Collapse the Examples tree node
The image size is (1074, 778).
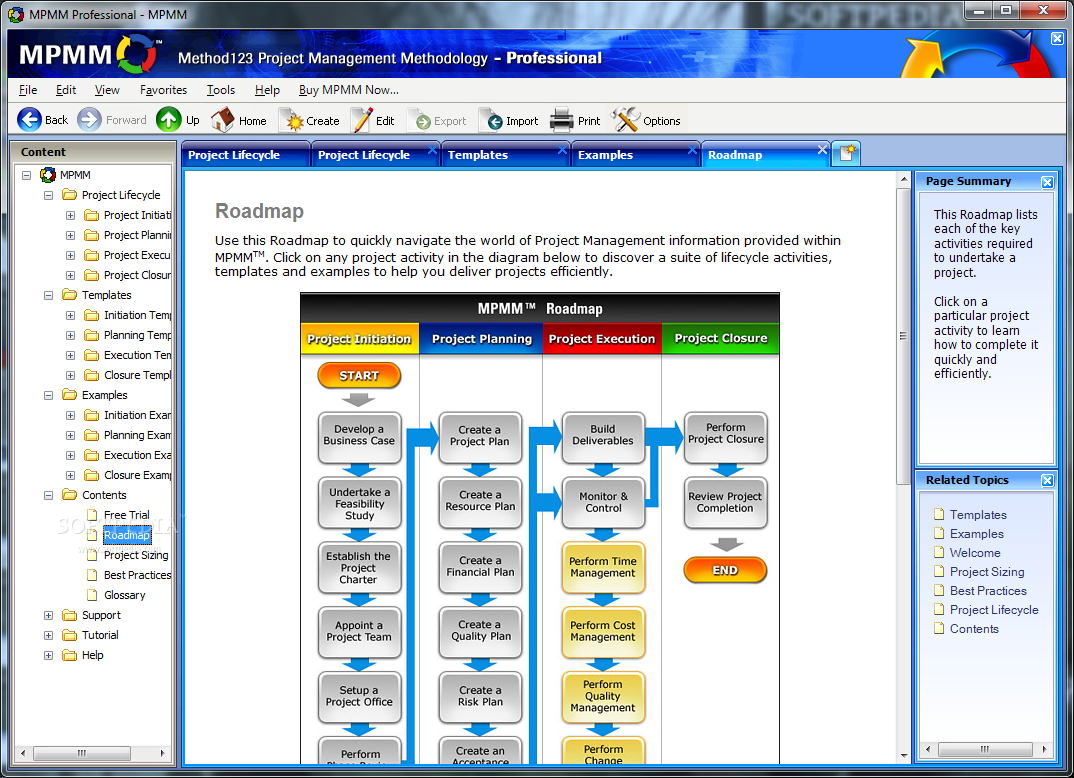pos(48,395)
